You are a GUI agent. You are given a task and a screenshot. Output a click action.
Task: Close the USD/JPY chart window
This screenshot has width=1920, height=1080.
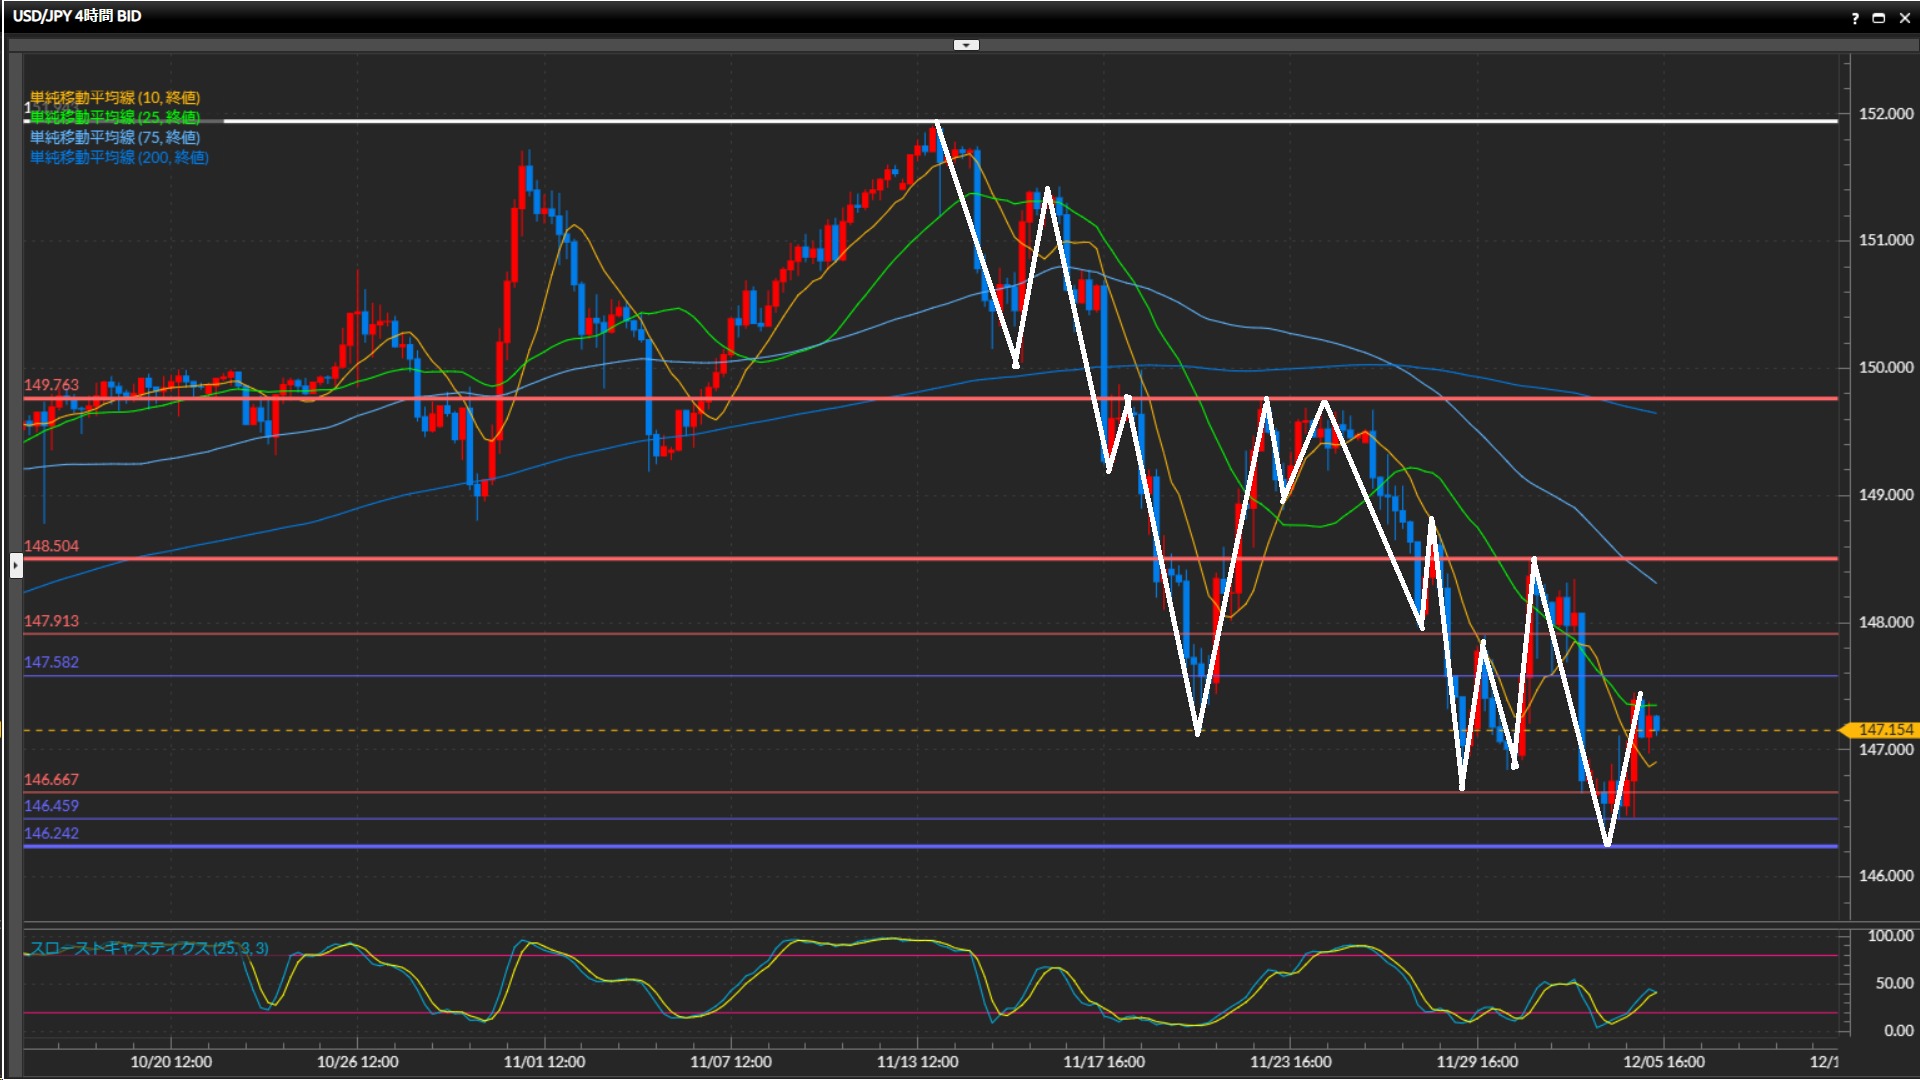click(x=1904, y=18)
